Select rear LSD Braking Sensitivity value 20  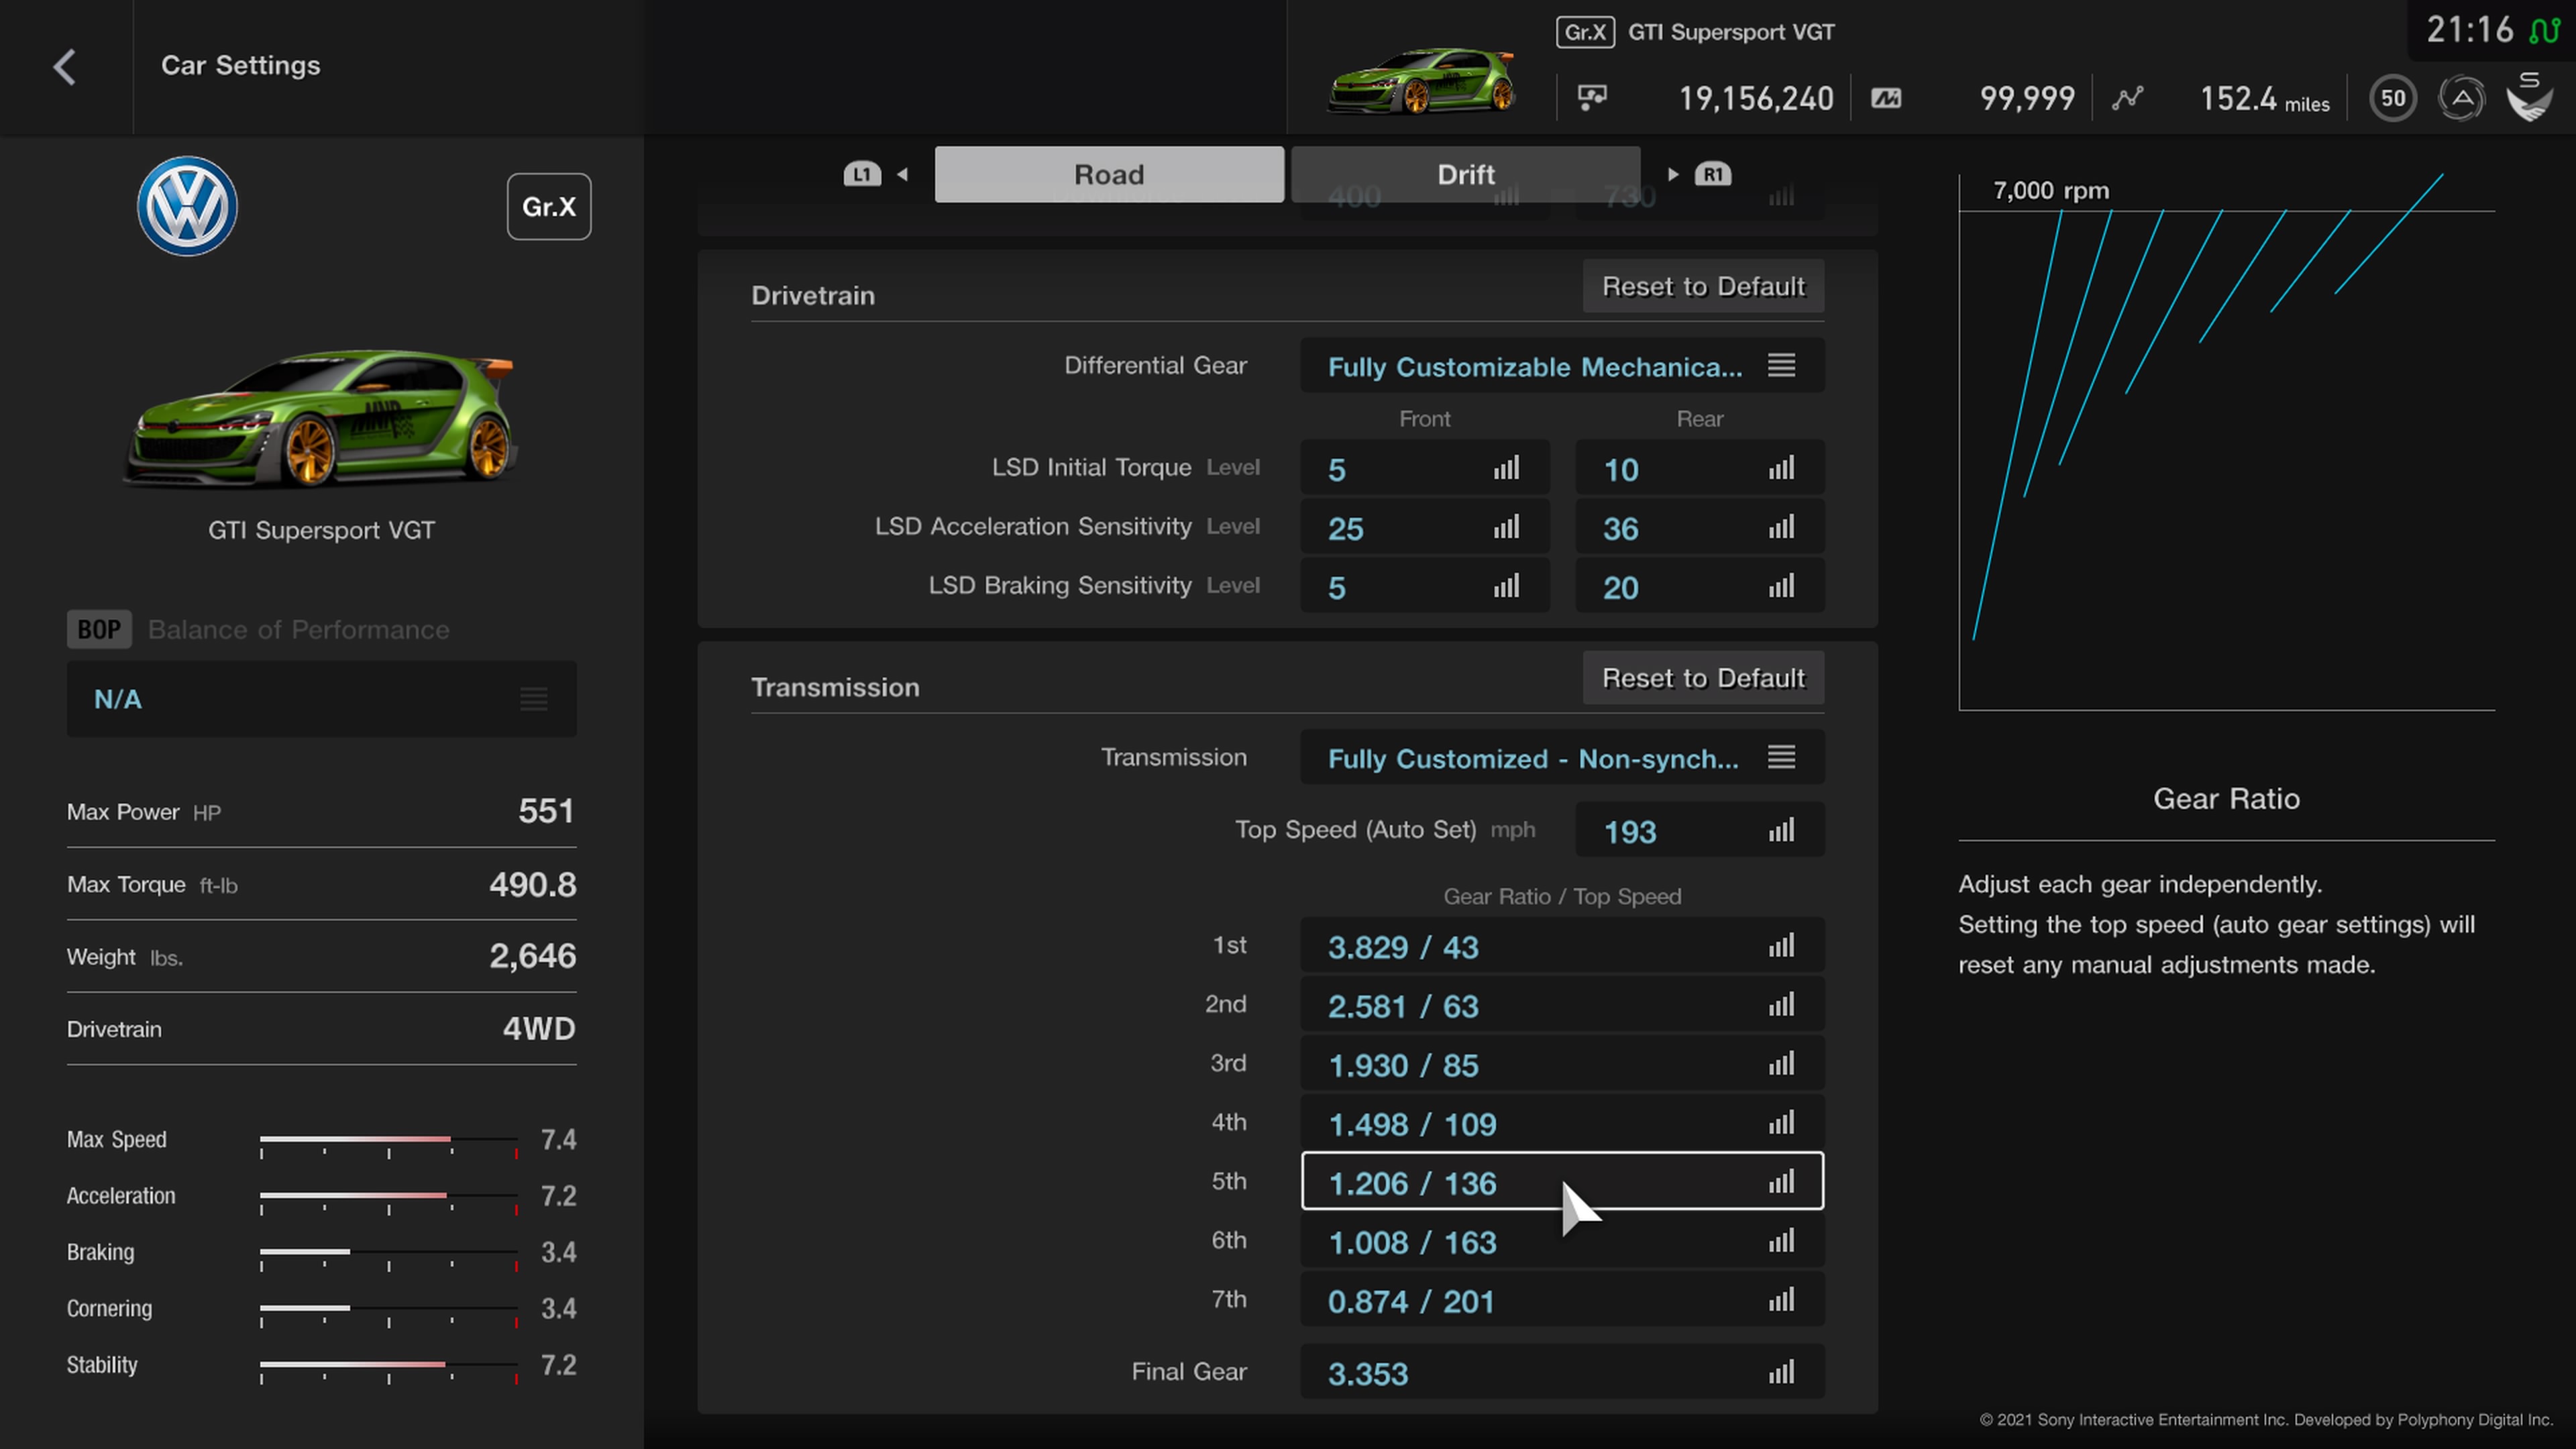click(1700, 586)
